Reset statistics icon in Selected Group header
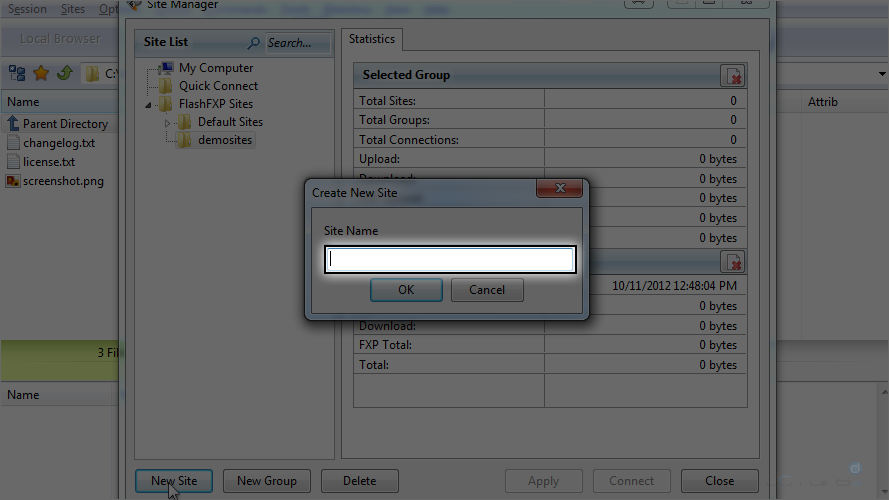Viewport: 889px width, 500px height. click(x=733, y=76)
